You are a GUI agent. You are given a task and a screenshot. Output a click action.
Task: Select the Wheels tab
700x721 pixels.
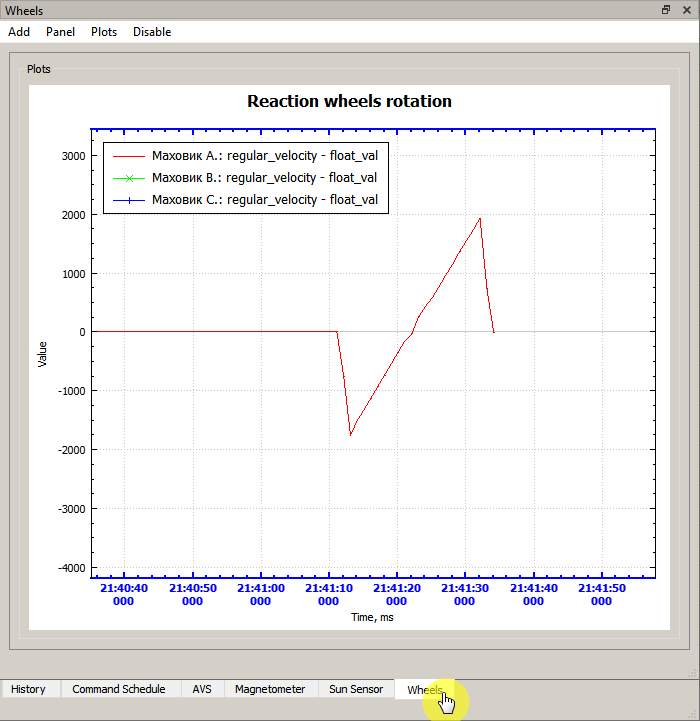(424, 690)
